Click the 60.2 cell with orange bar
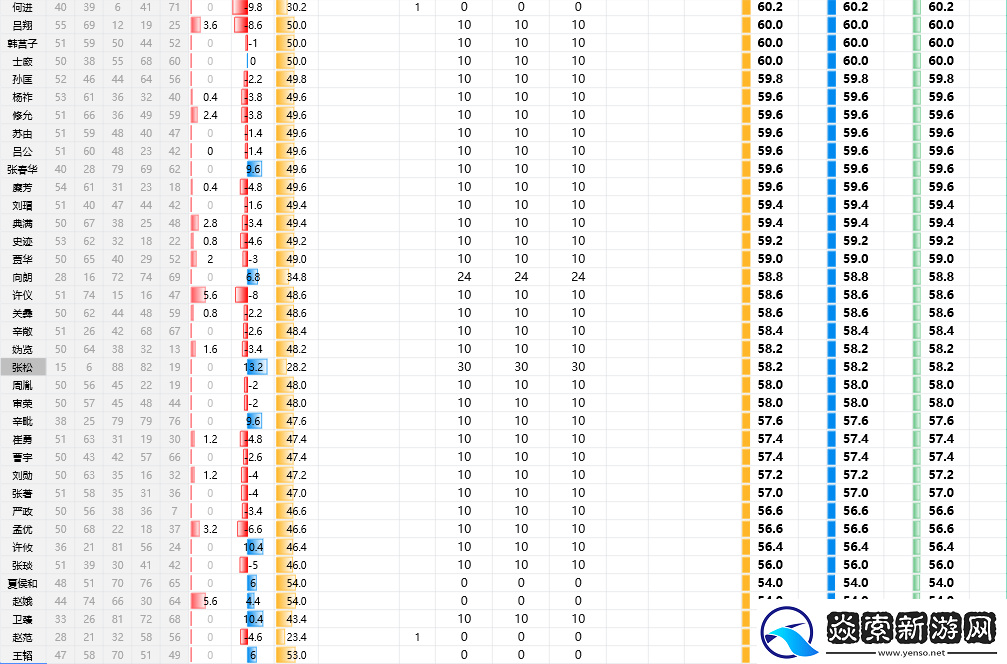Viewport: 1007px width, 664px height. point(769,7)
